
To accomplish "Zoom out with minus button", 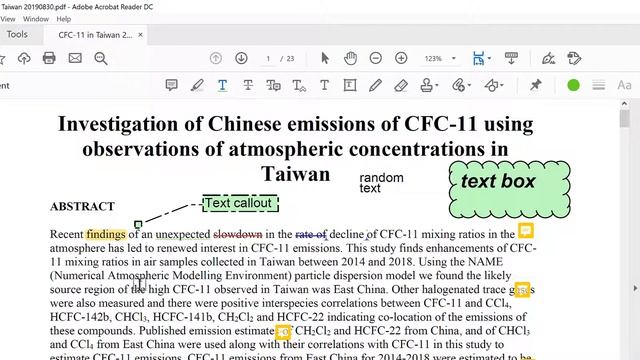I will (376, 58).
